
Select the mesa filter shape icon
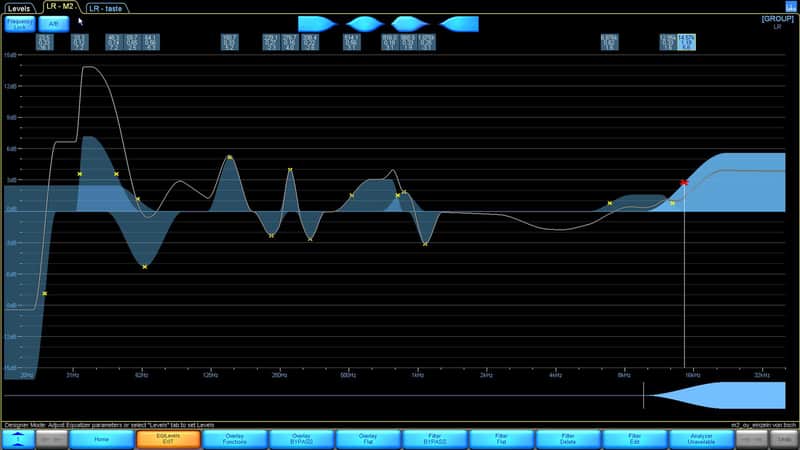click(x=410, y=24)
